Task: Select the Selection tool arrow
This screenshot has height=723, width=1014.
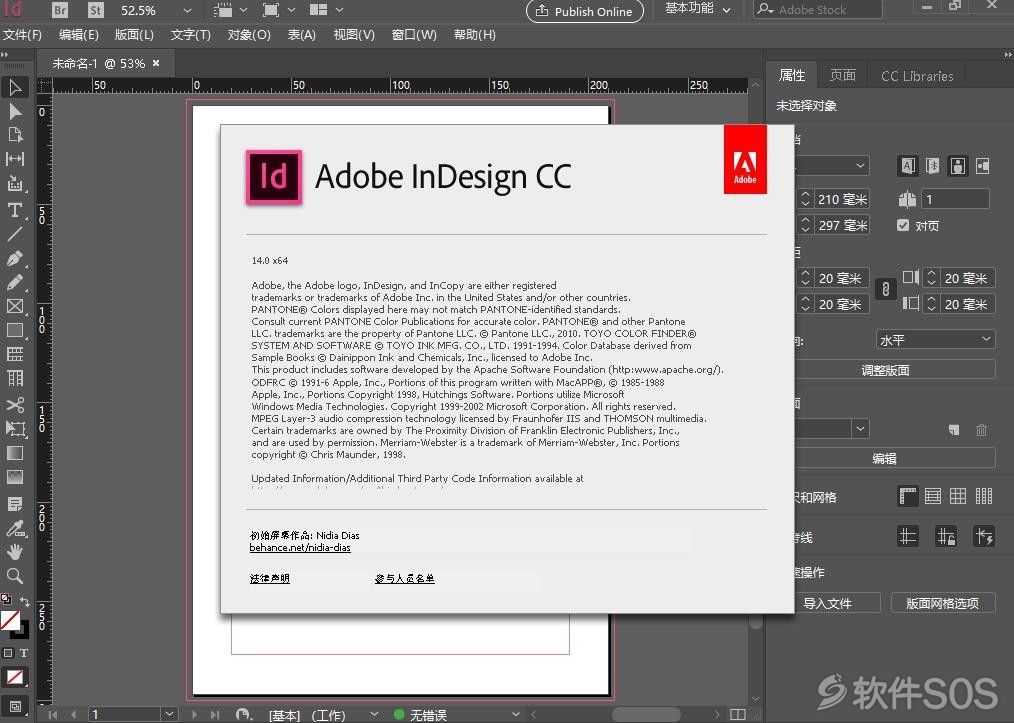Action: coord(15,87)
